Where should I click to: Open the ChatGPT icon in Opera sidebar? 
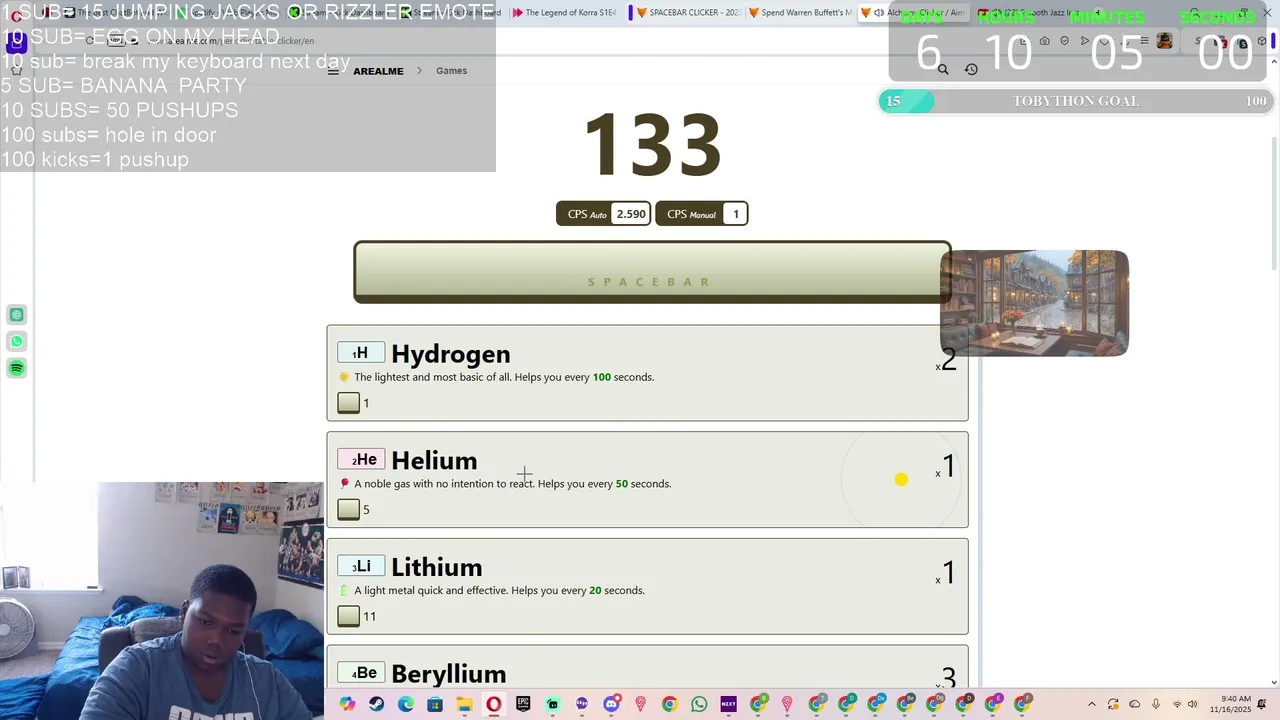click(17, 315)
